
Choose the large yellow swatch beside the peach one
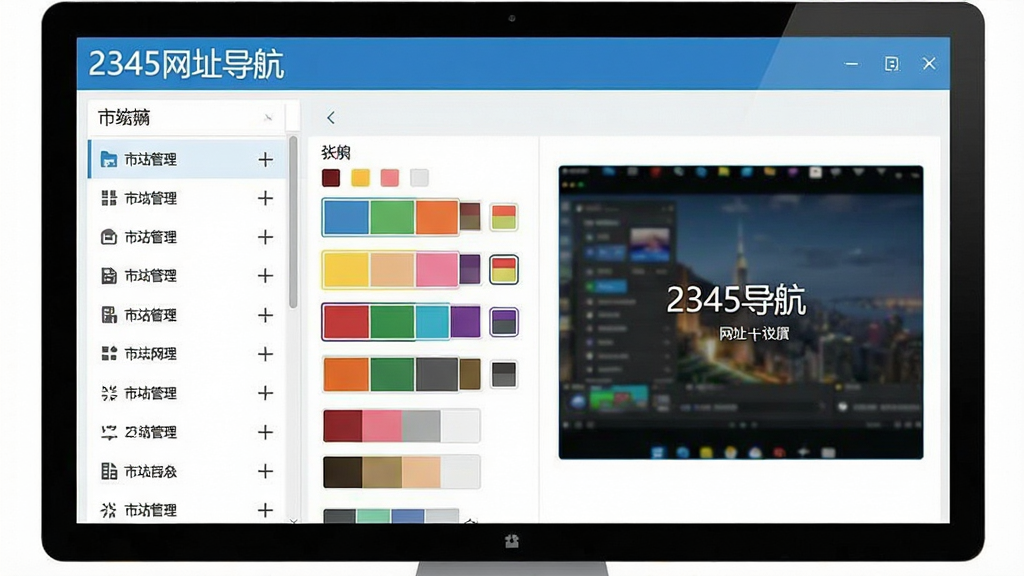(346, 270)
